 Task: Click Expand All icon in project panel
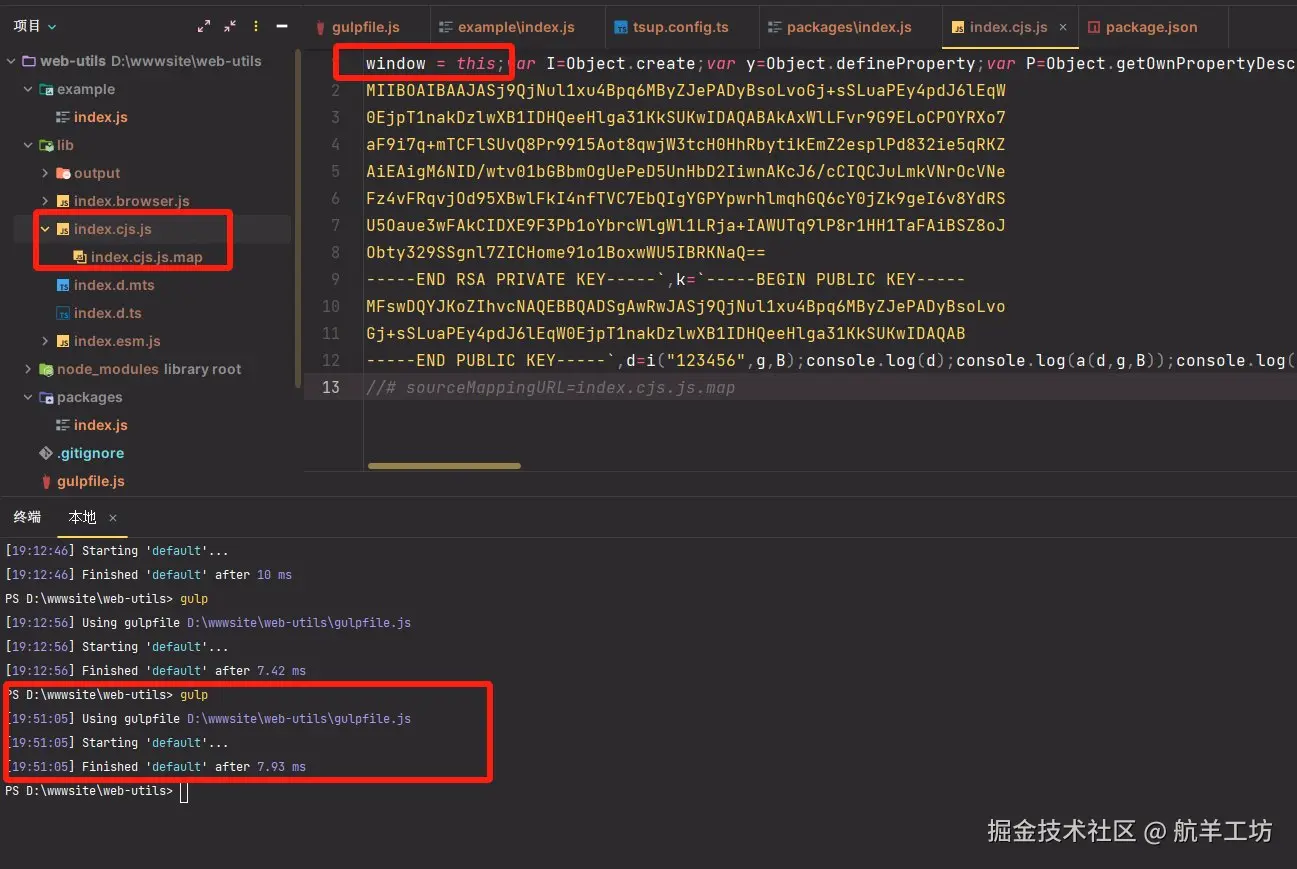point(204,26)
